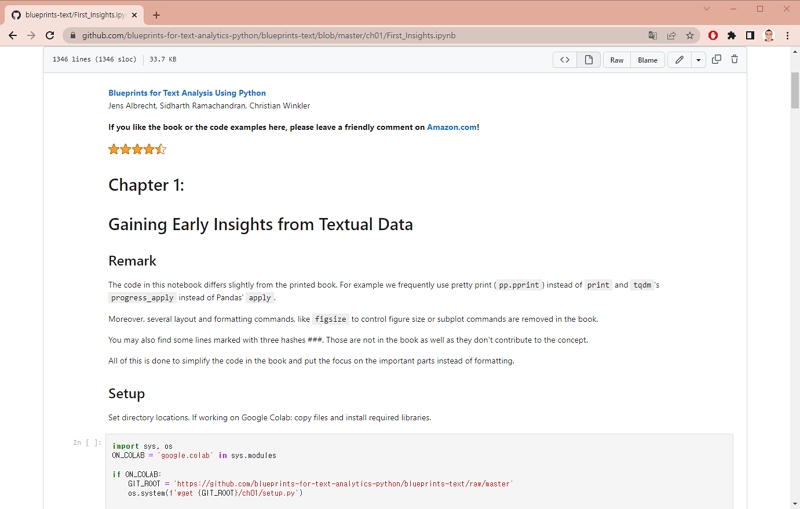Open the Raw file view
Screen dimensions: 800x509
(617, 60)
